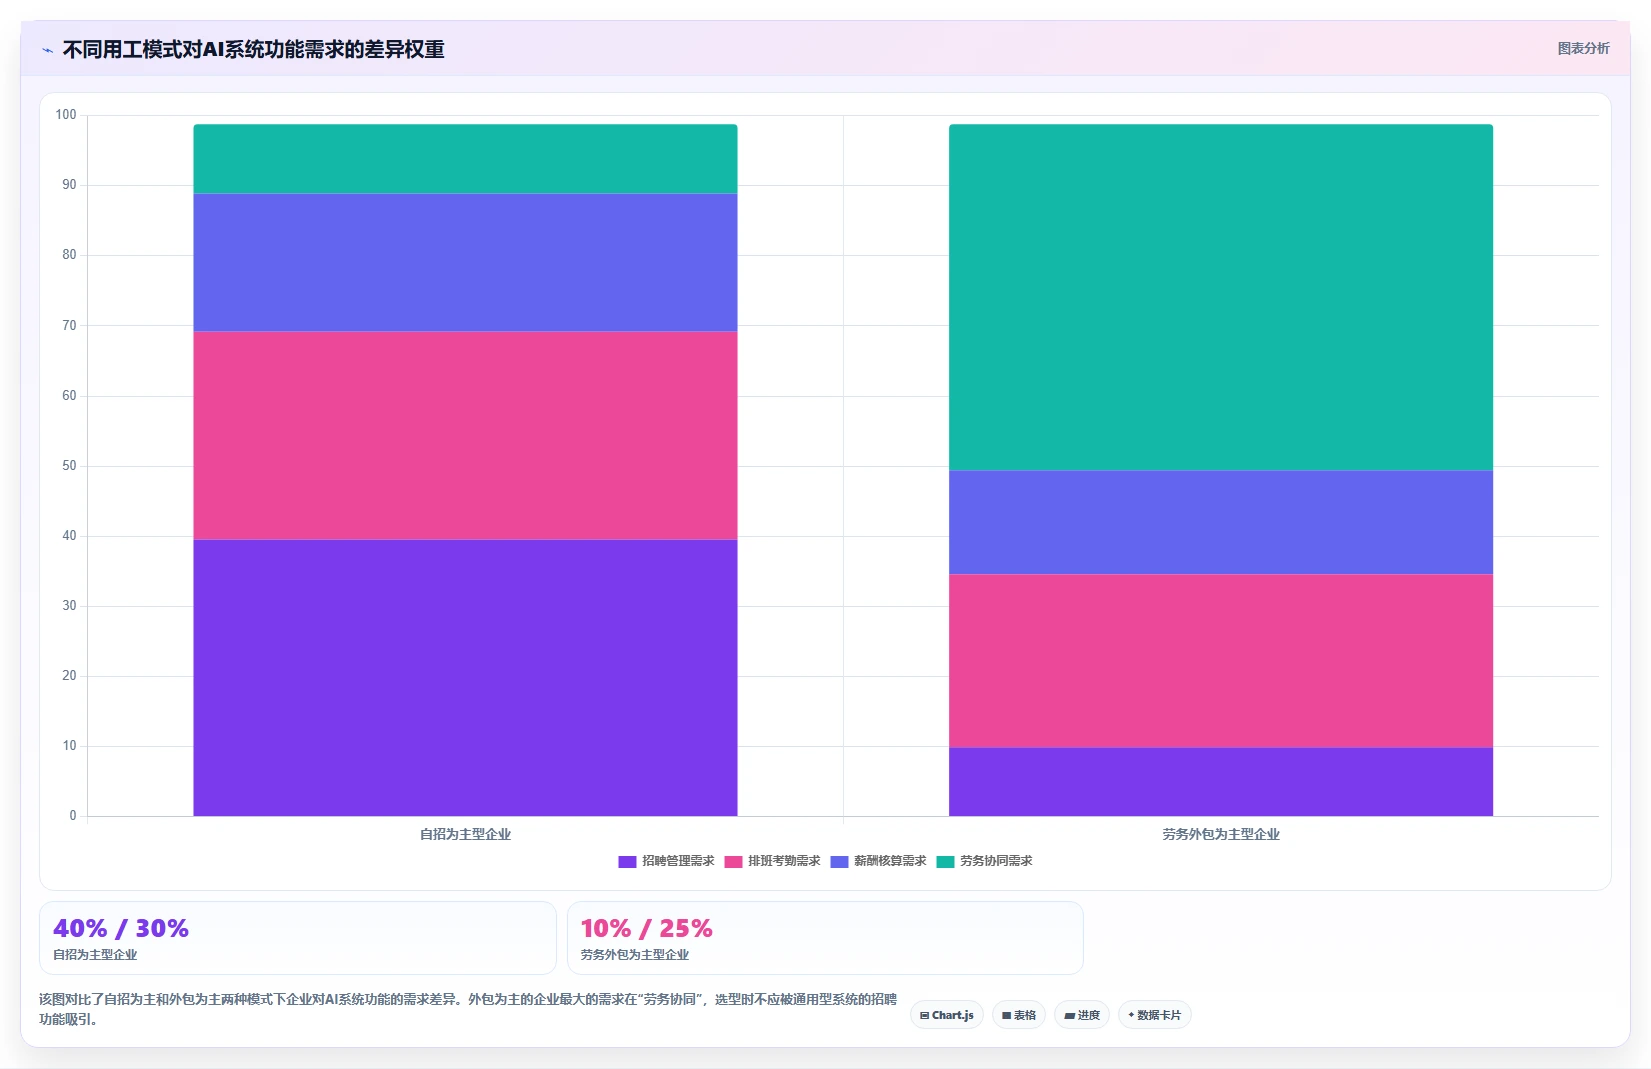Screen dimensions: 1651x1069
Task: Click blue 薪酬核算 segment of 劳务外包为主型企业 bar
Action: pos(1221,523)
